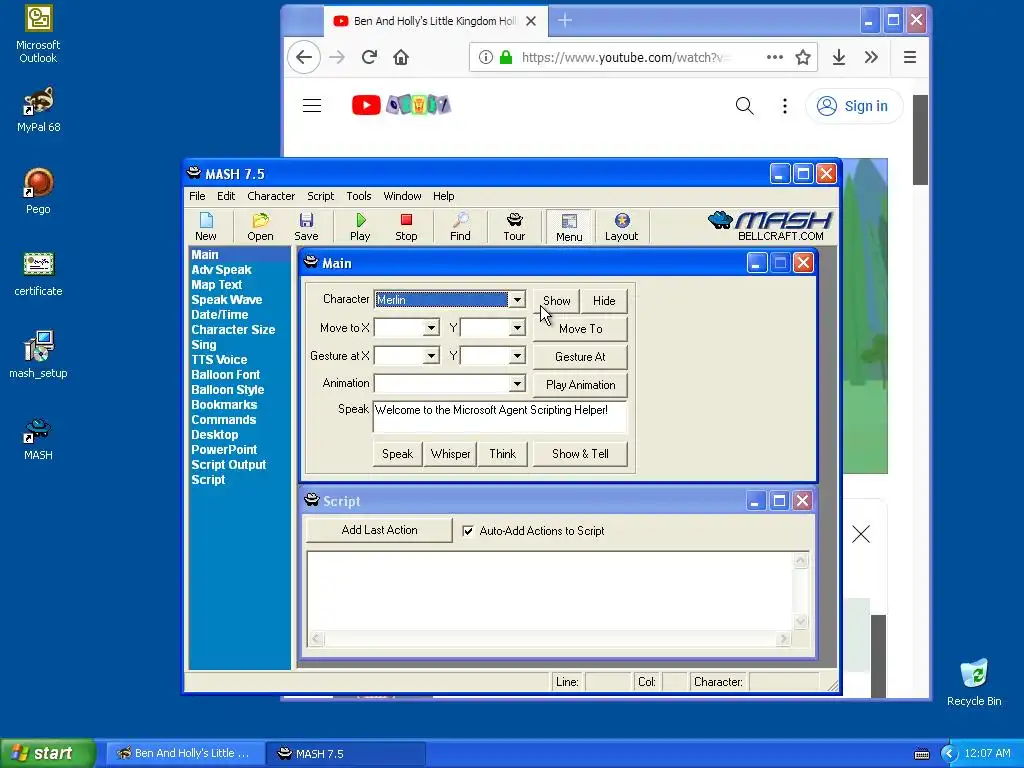The height and width of the screenshot is (768, 1024).
Task: Go to the YouTube logo home
Action: pyautogui.click(x=401, y=105)
